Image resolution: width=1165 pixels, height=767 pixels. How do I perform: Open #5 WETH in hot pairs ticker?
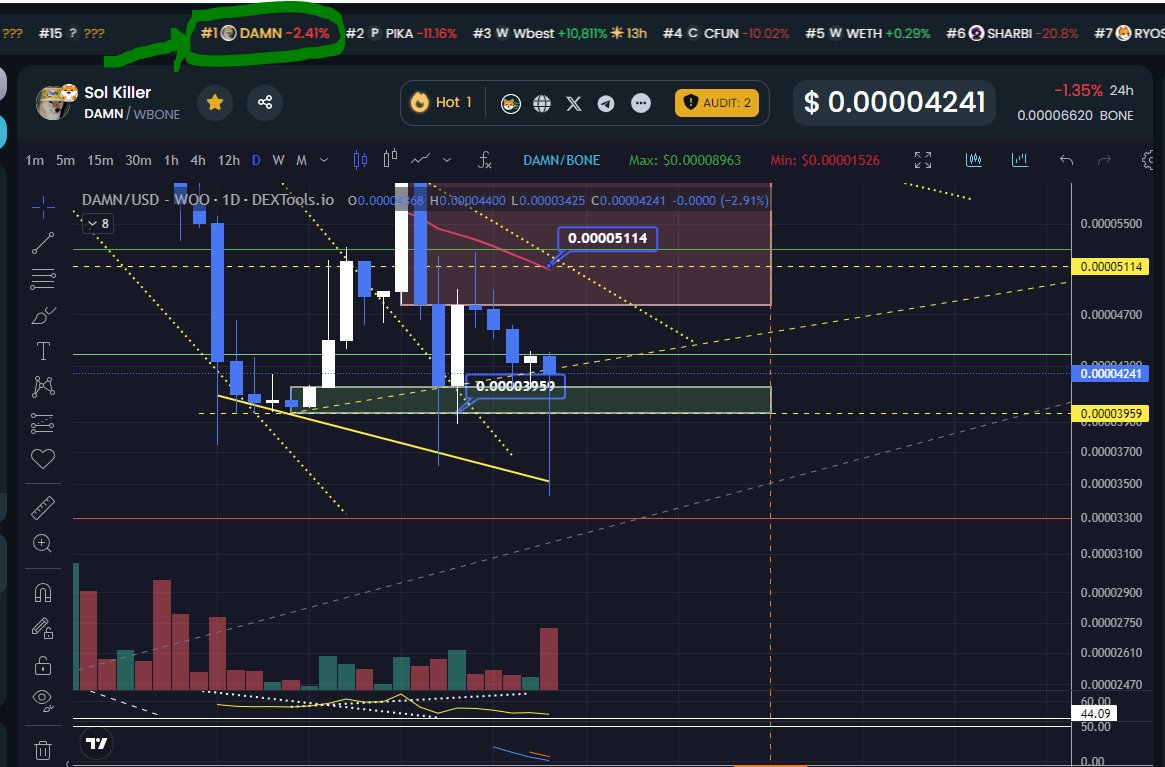pyautogui.click(x=868, y=33)
